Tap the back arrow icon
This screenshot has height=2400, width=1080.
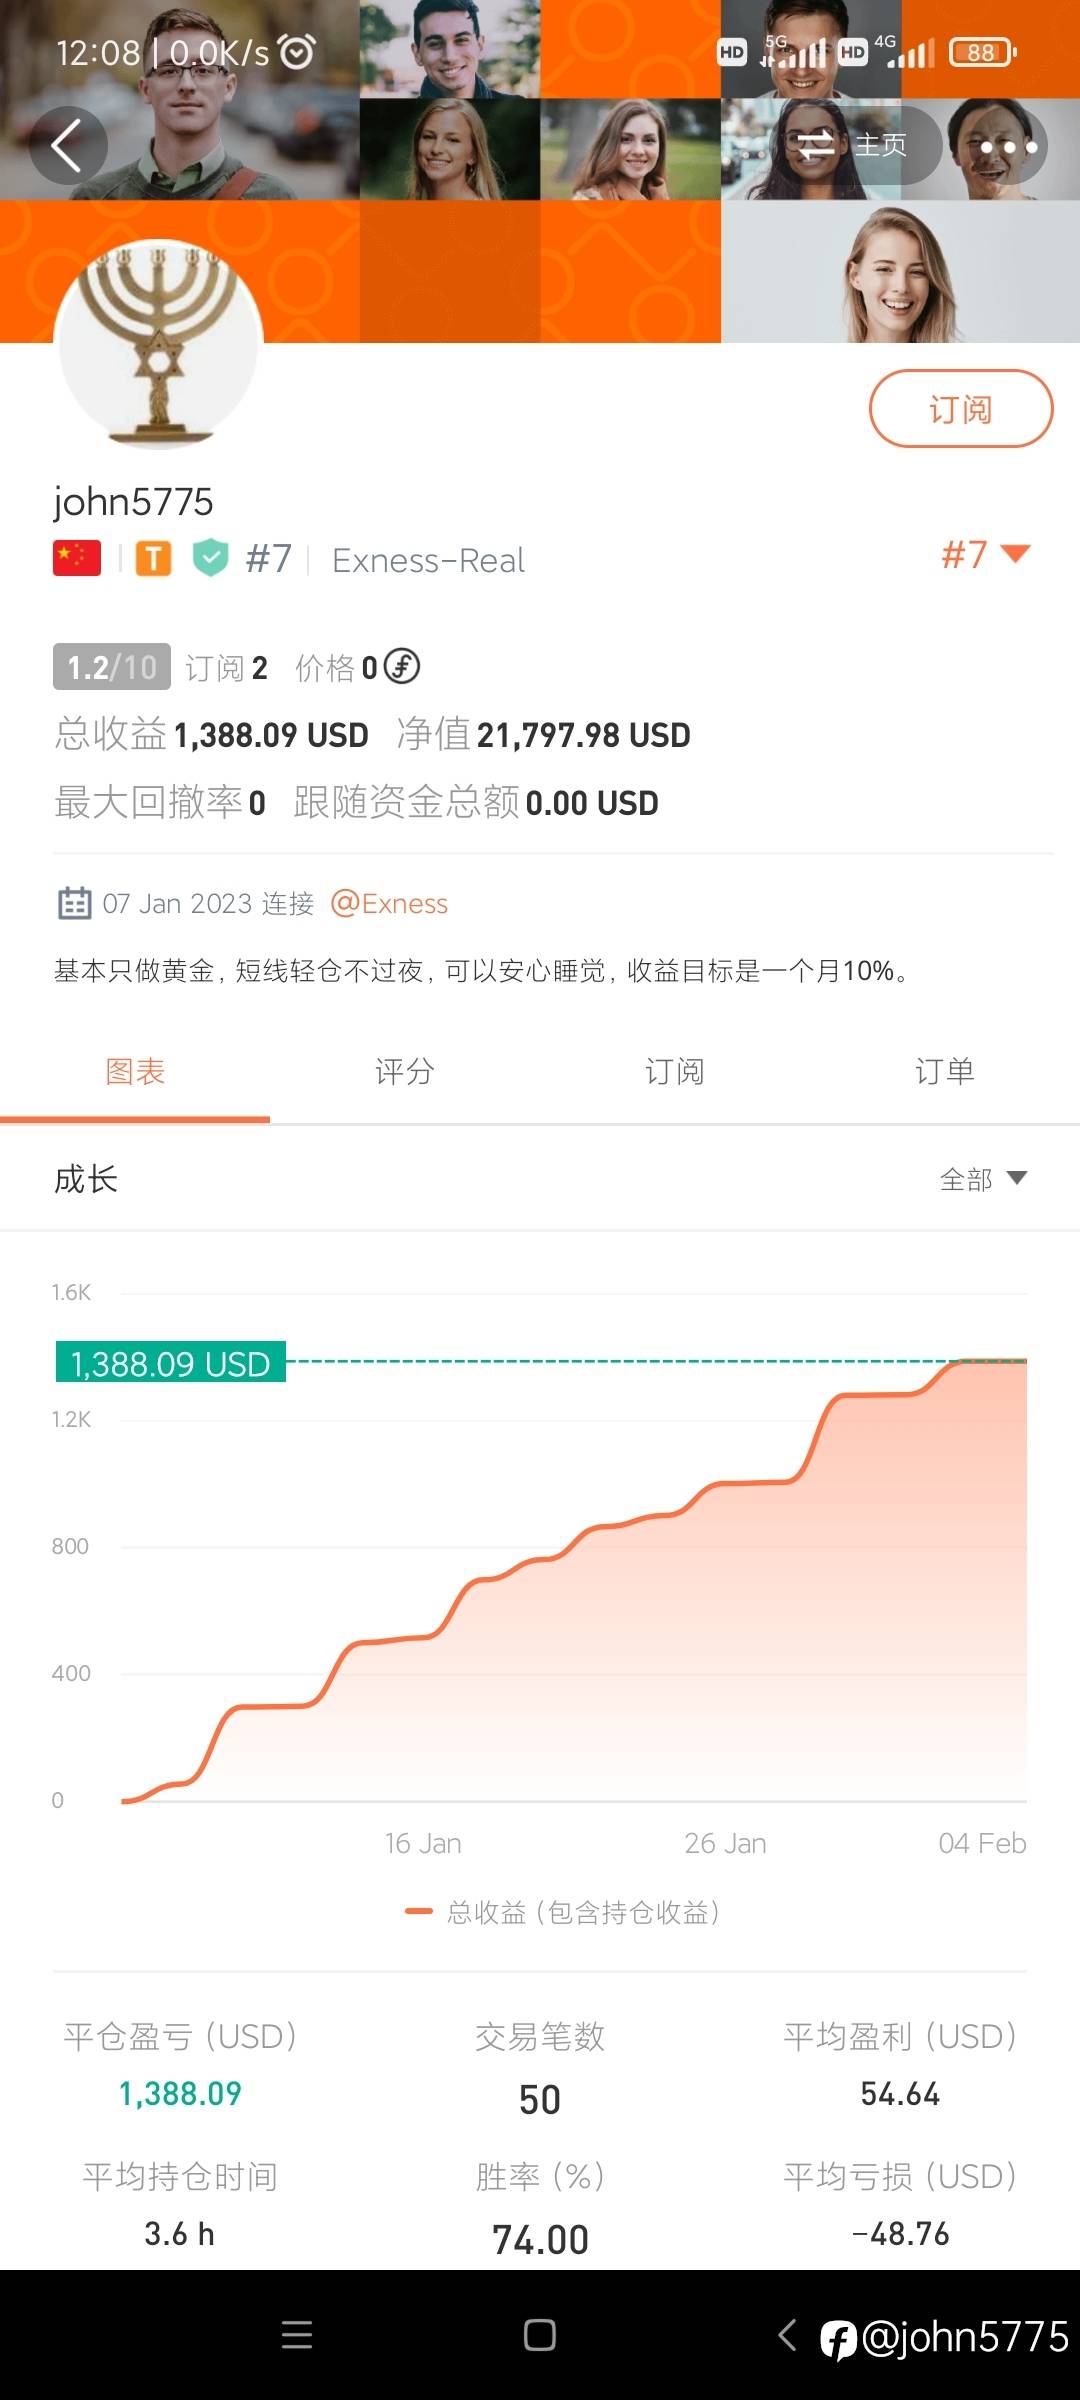coord(67,146)
